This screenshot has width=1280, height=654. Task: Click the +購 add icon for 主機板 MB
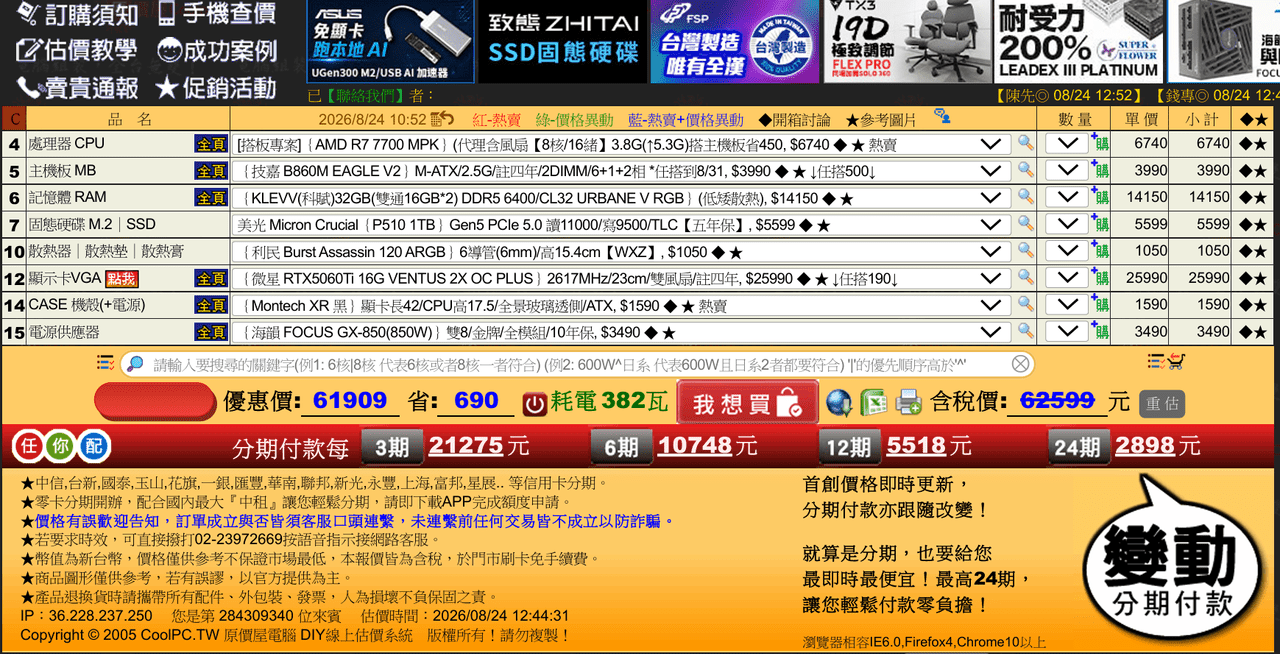click(1100, 170)
